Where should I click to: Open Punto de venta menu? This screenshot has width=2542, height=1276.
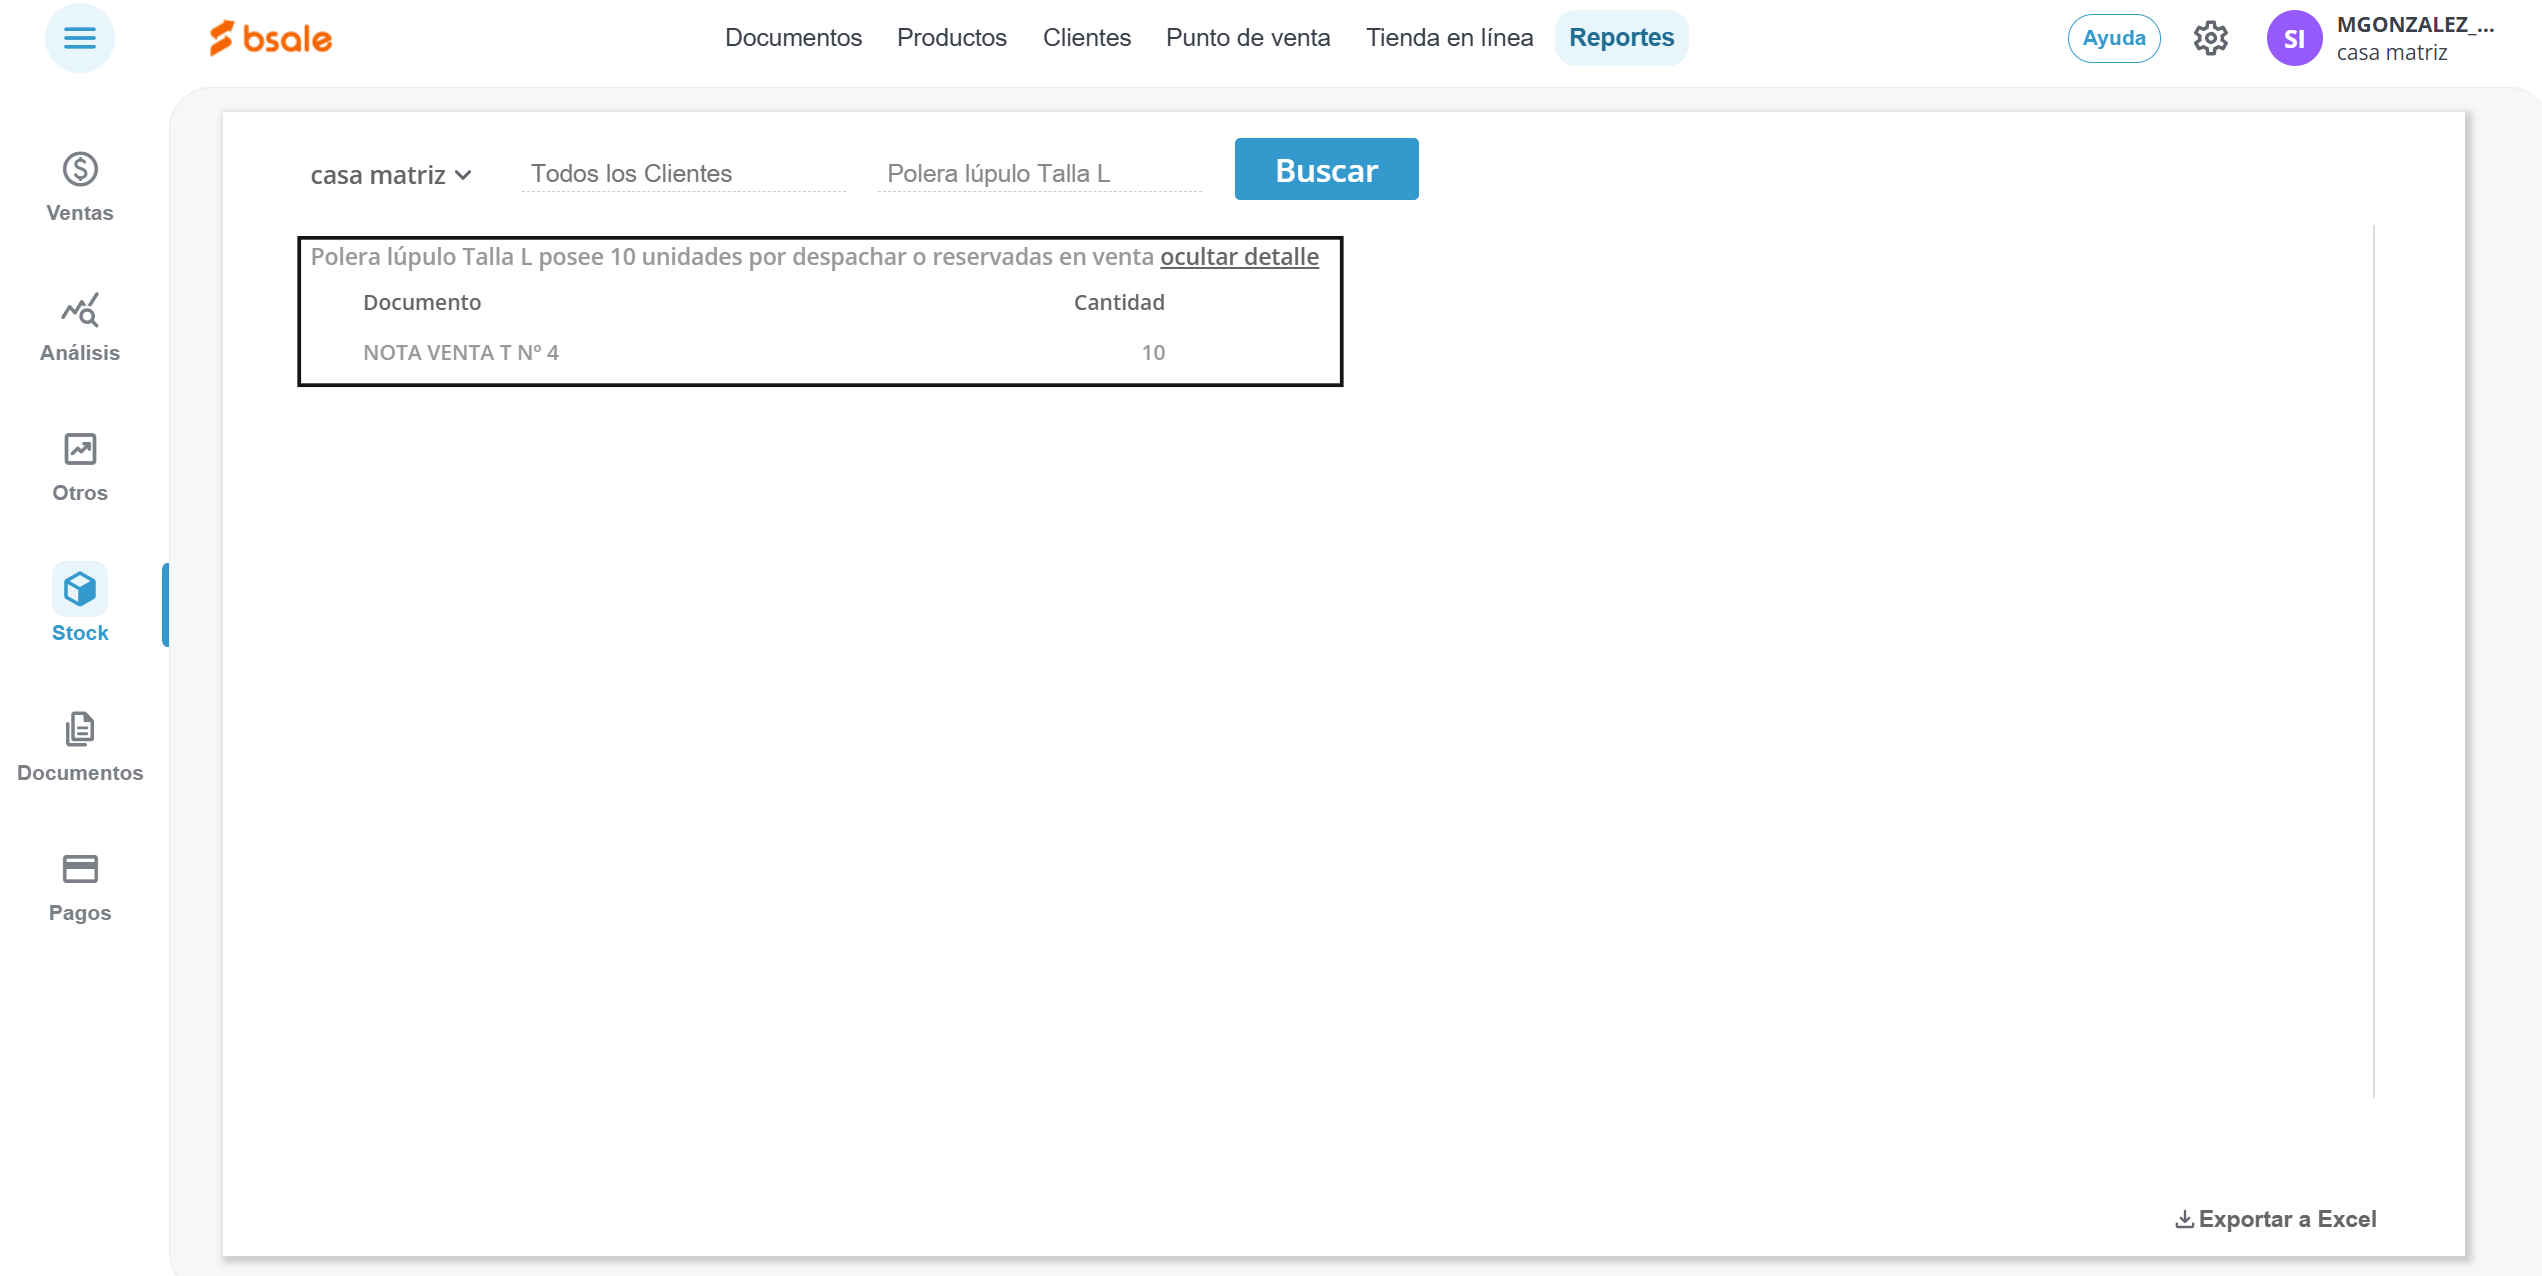point(1247,38)
